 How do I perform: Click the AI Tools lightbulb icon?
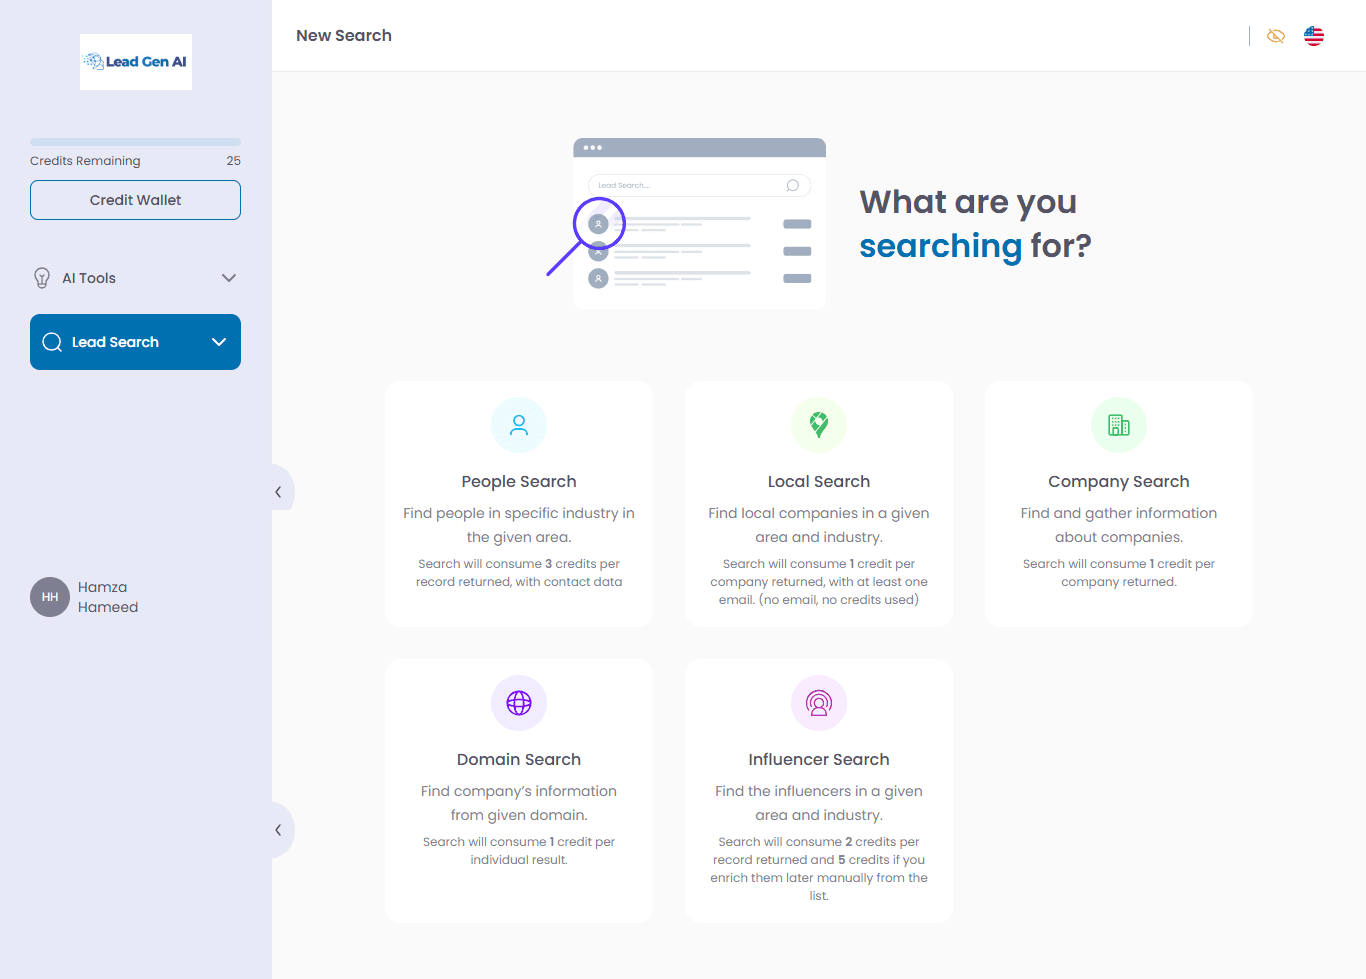click(42, 278)
